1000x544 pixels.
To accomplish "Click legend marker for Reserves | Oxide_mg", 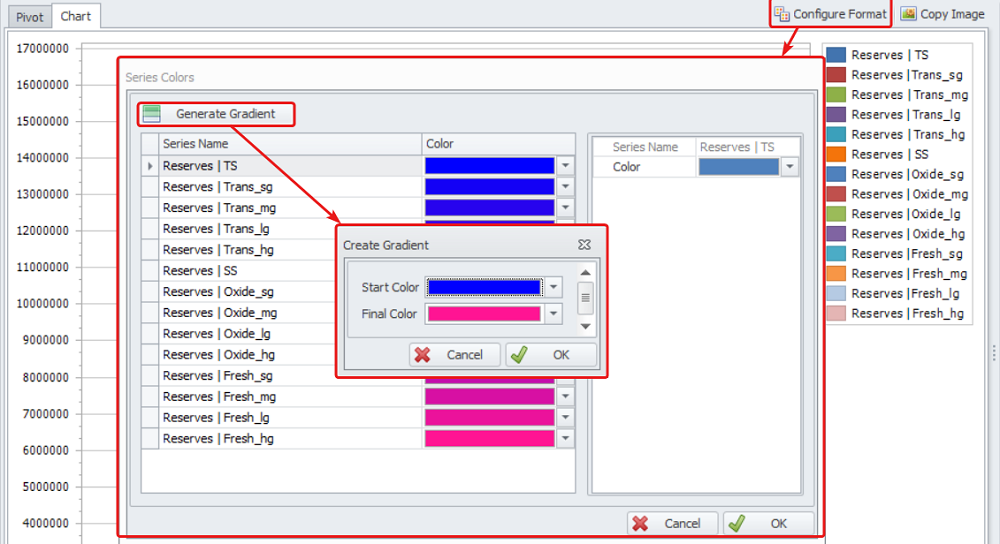I will 836,194.
